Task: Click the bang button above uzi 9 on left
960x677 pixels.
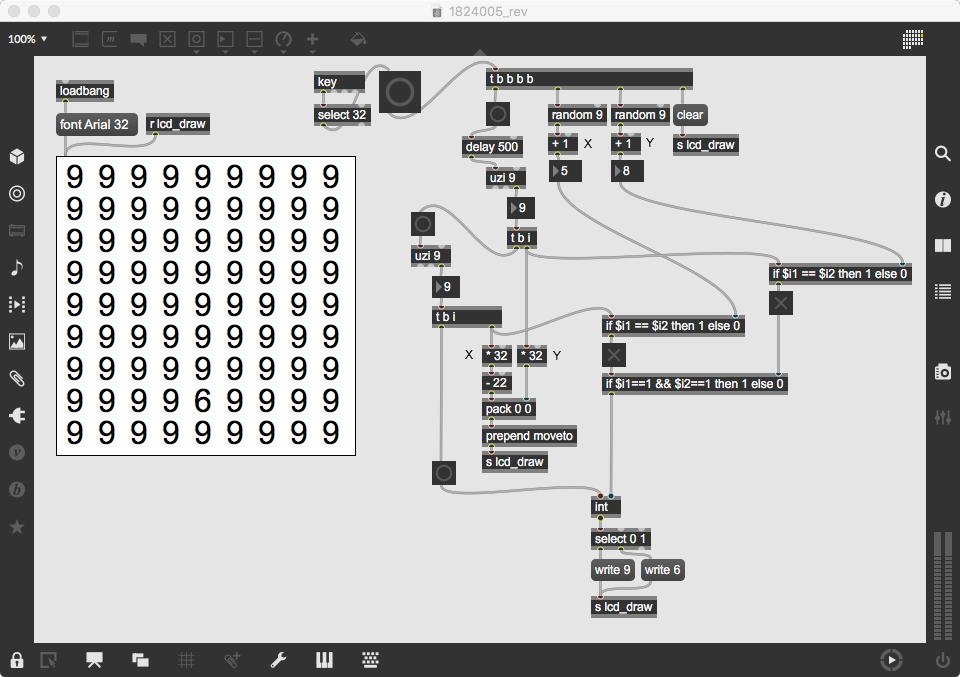Action: pyautogui.click(x=423, y=223)
